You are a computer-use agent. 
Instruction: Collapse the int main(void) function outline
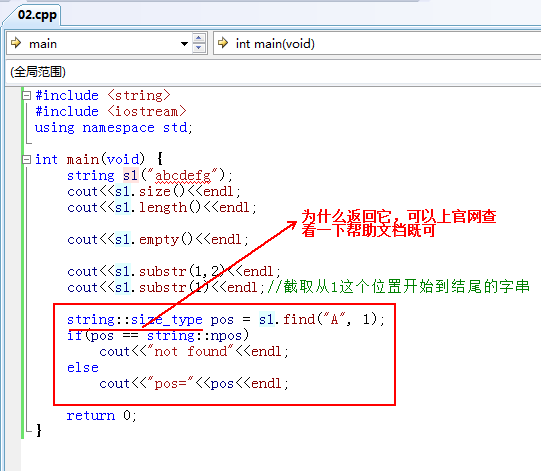(x=27, y=159)
